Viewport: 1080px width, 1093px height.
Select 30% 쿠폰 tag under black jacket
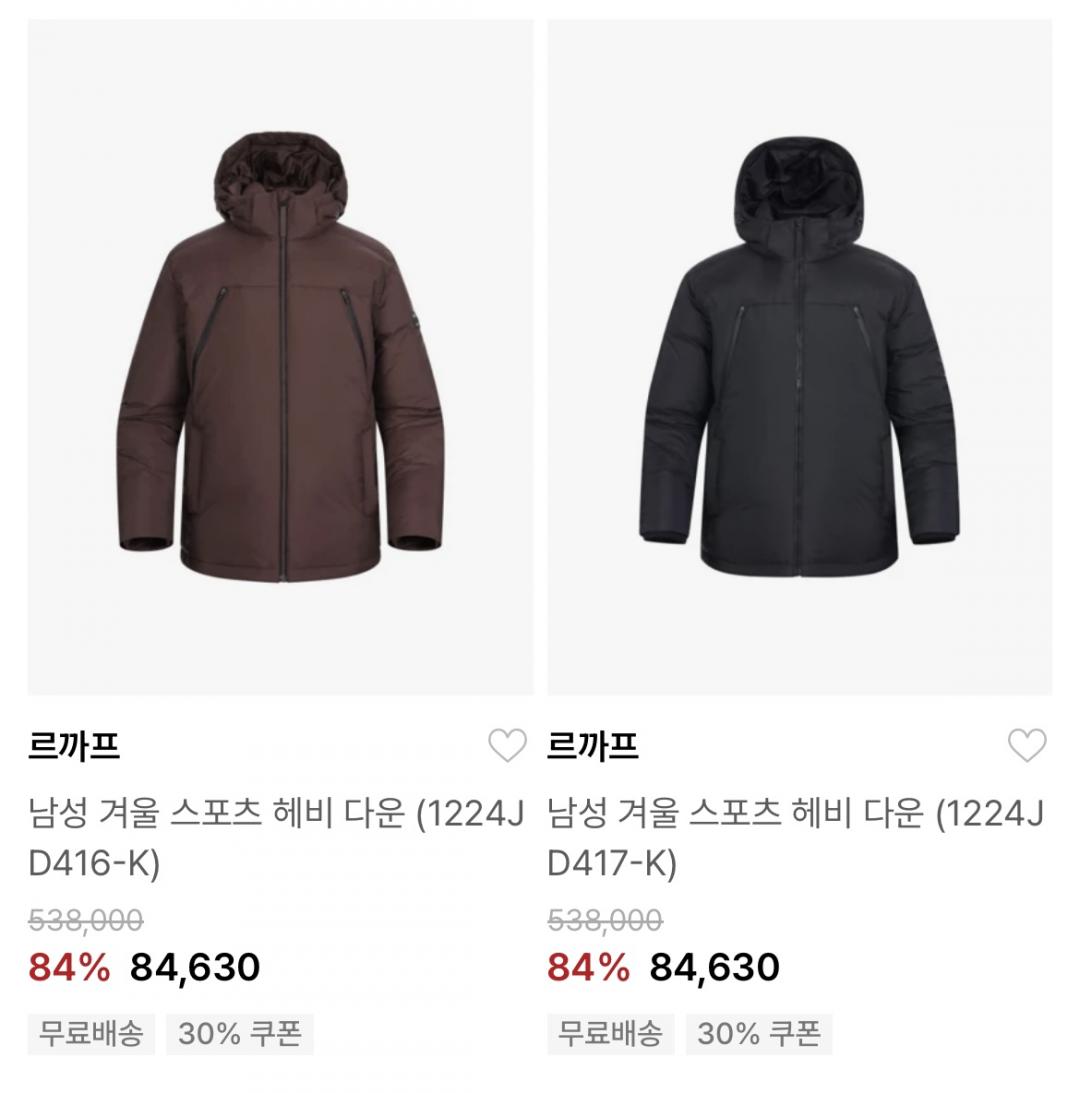[759, 1034]
